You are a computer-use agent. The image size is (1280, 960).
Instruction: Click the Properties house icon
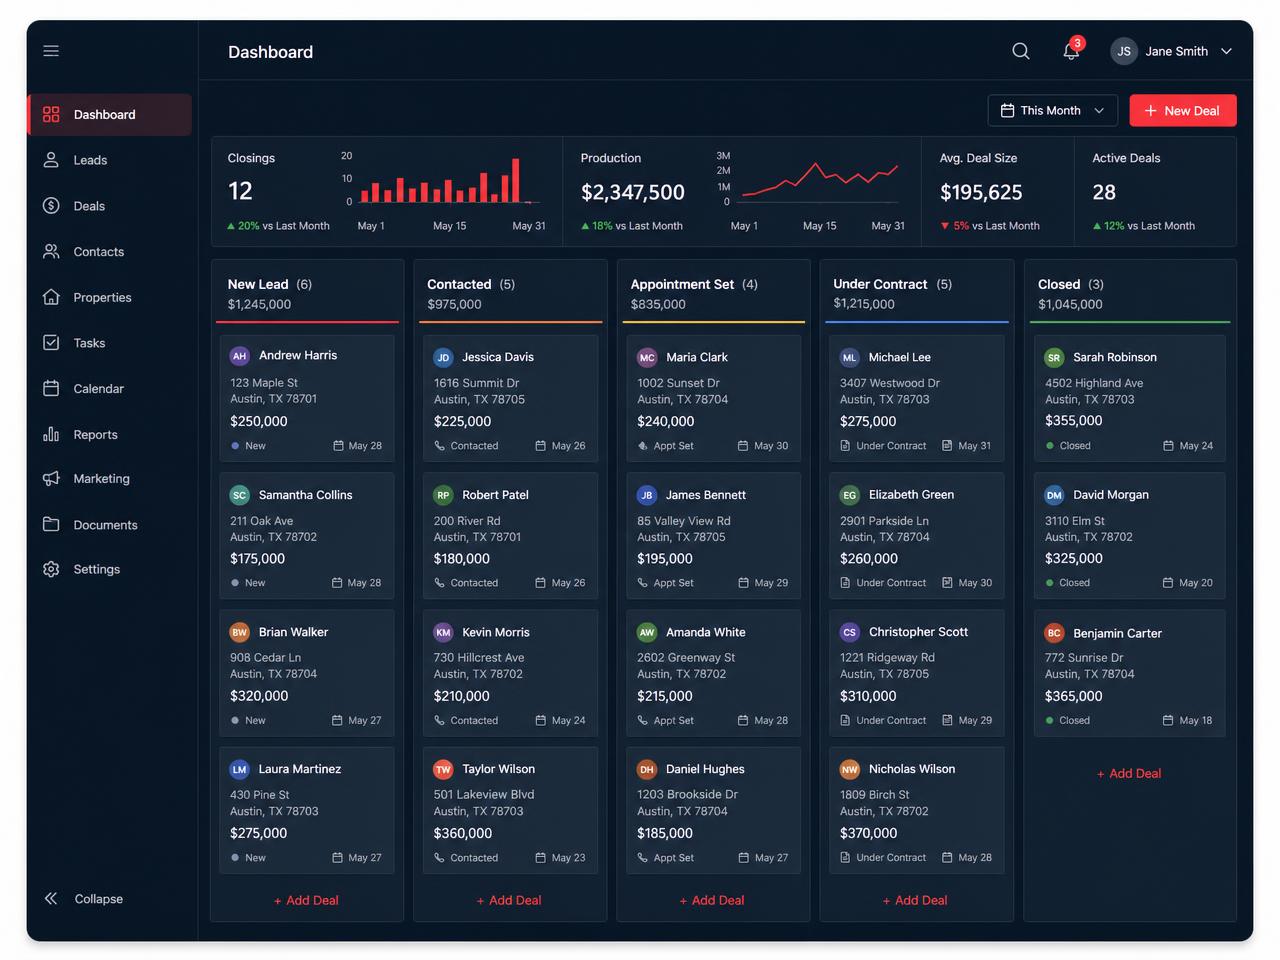point(51,297)
